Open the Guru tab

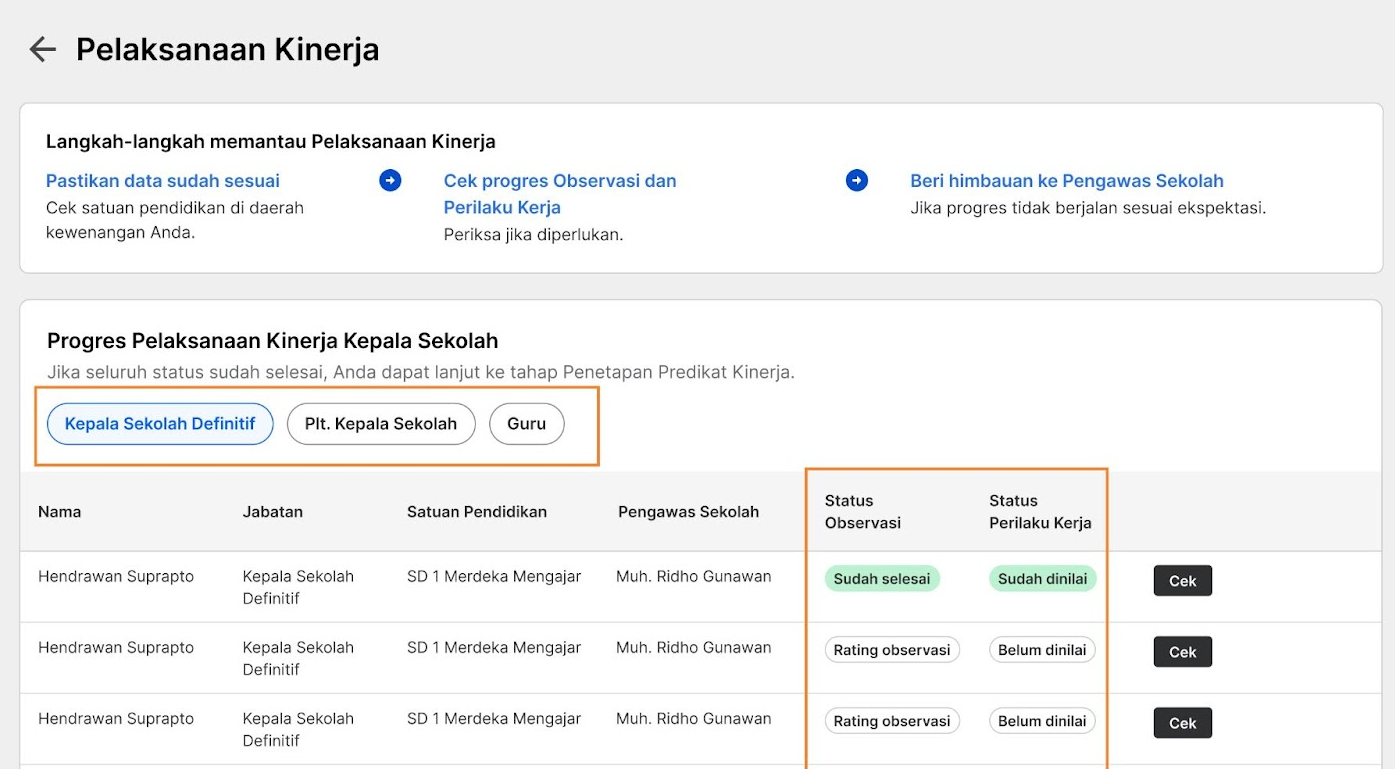click(x=527, y=424)
